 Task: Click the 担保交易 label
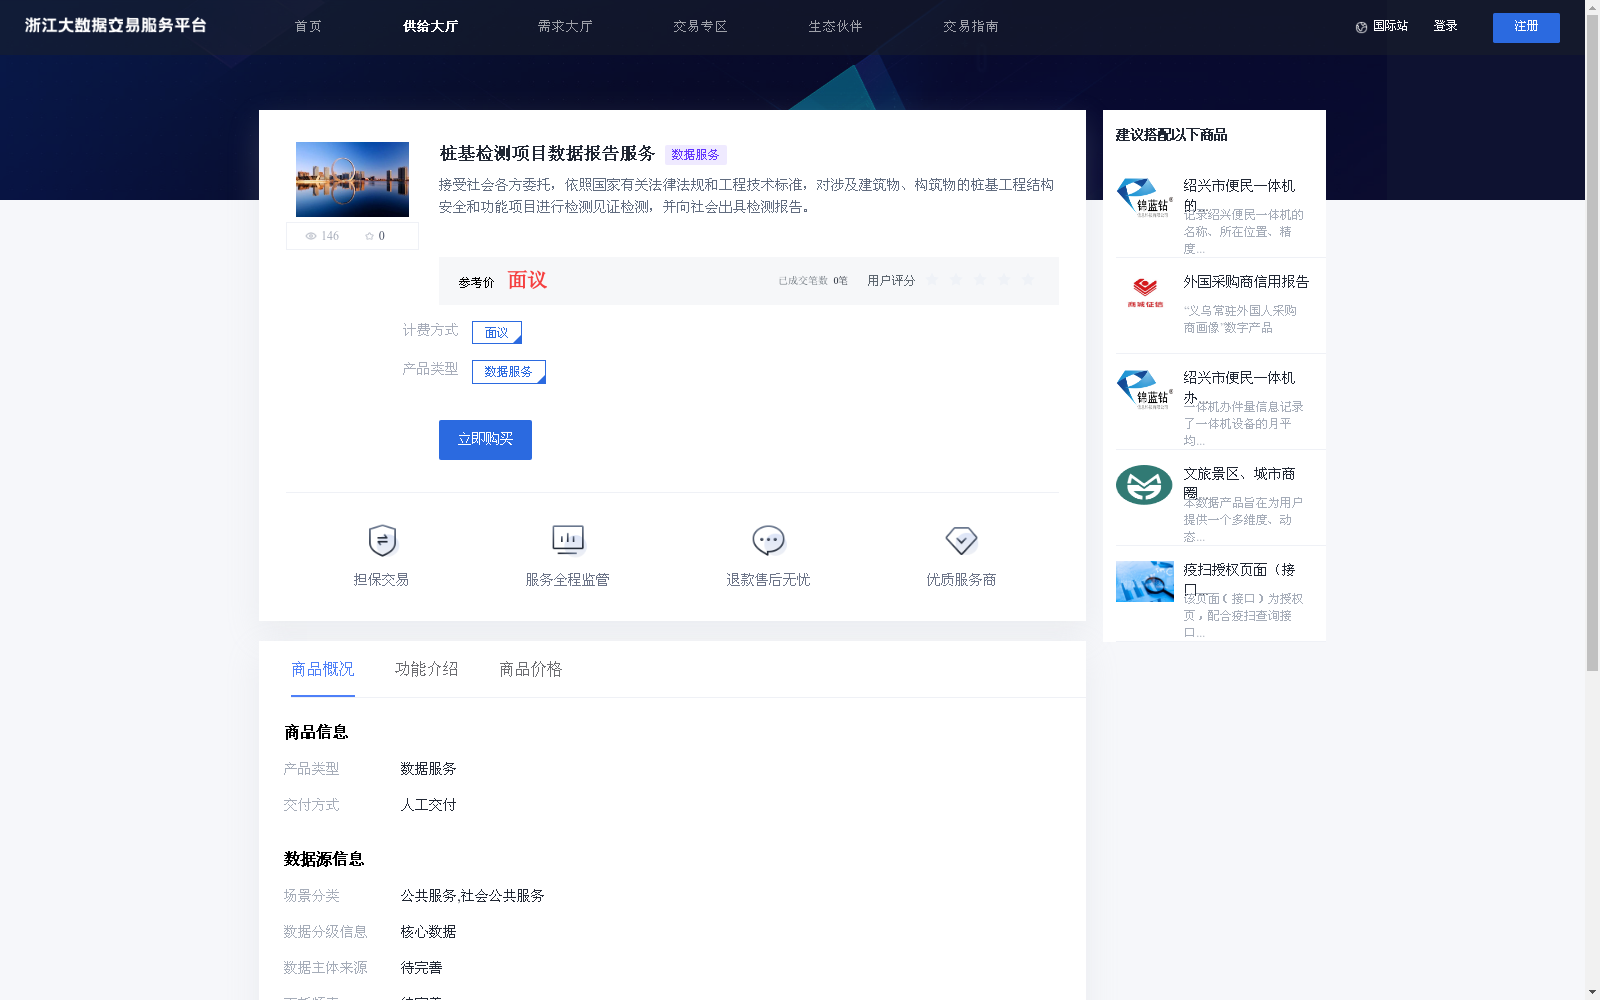pos(381,580)
